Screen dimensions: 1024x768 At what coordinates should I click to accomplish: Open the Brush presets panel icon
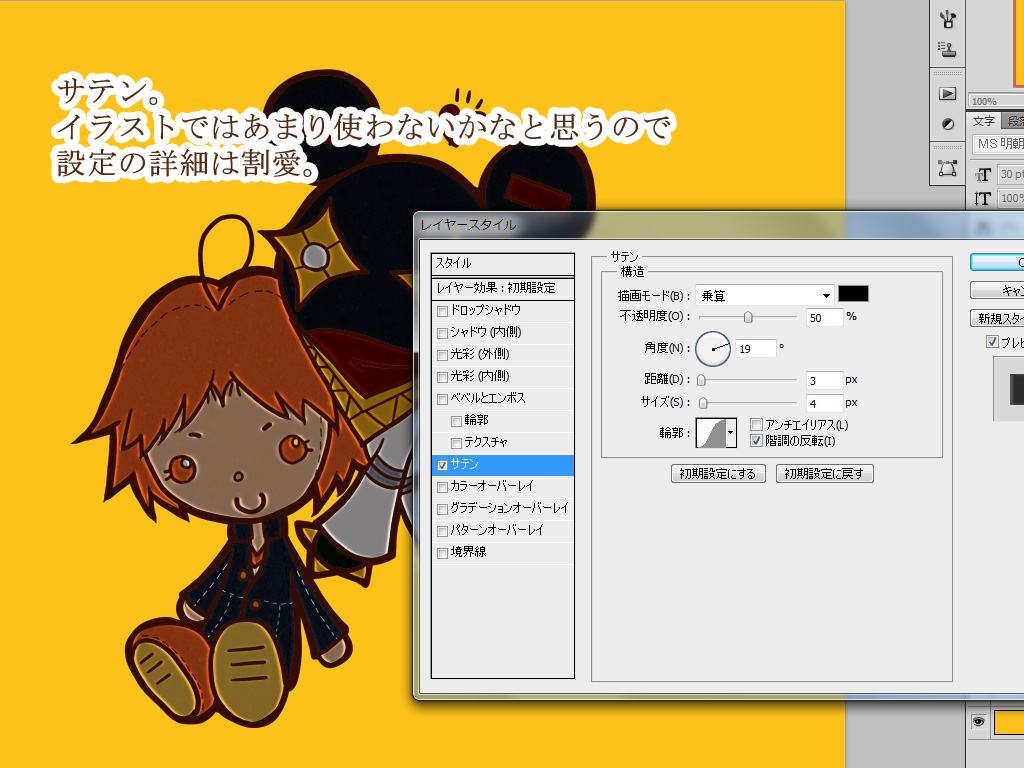click(947, 17)
